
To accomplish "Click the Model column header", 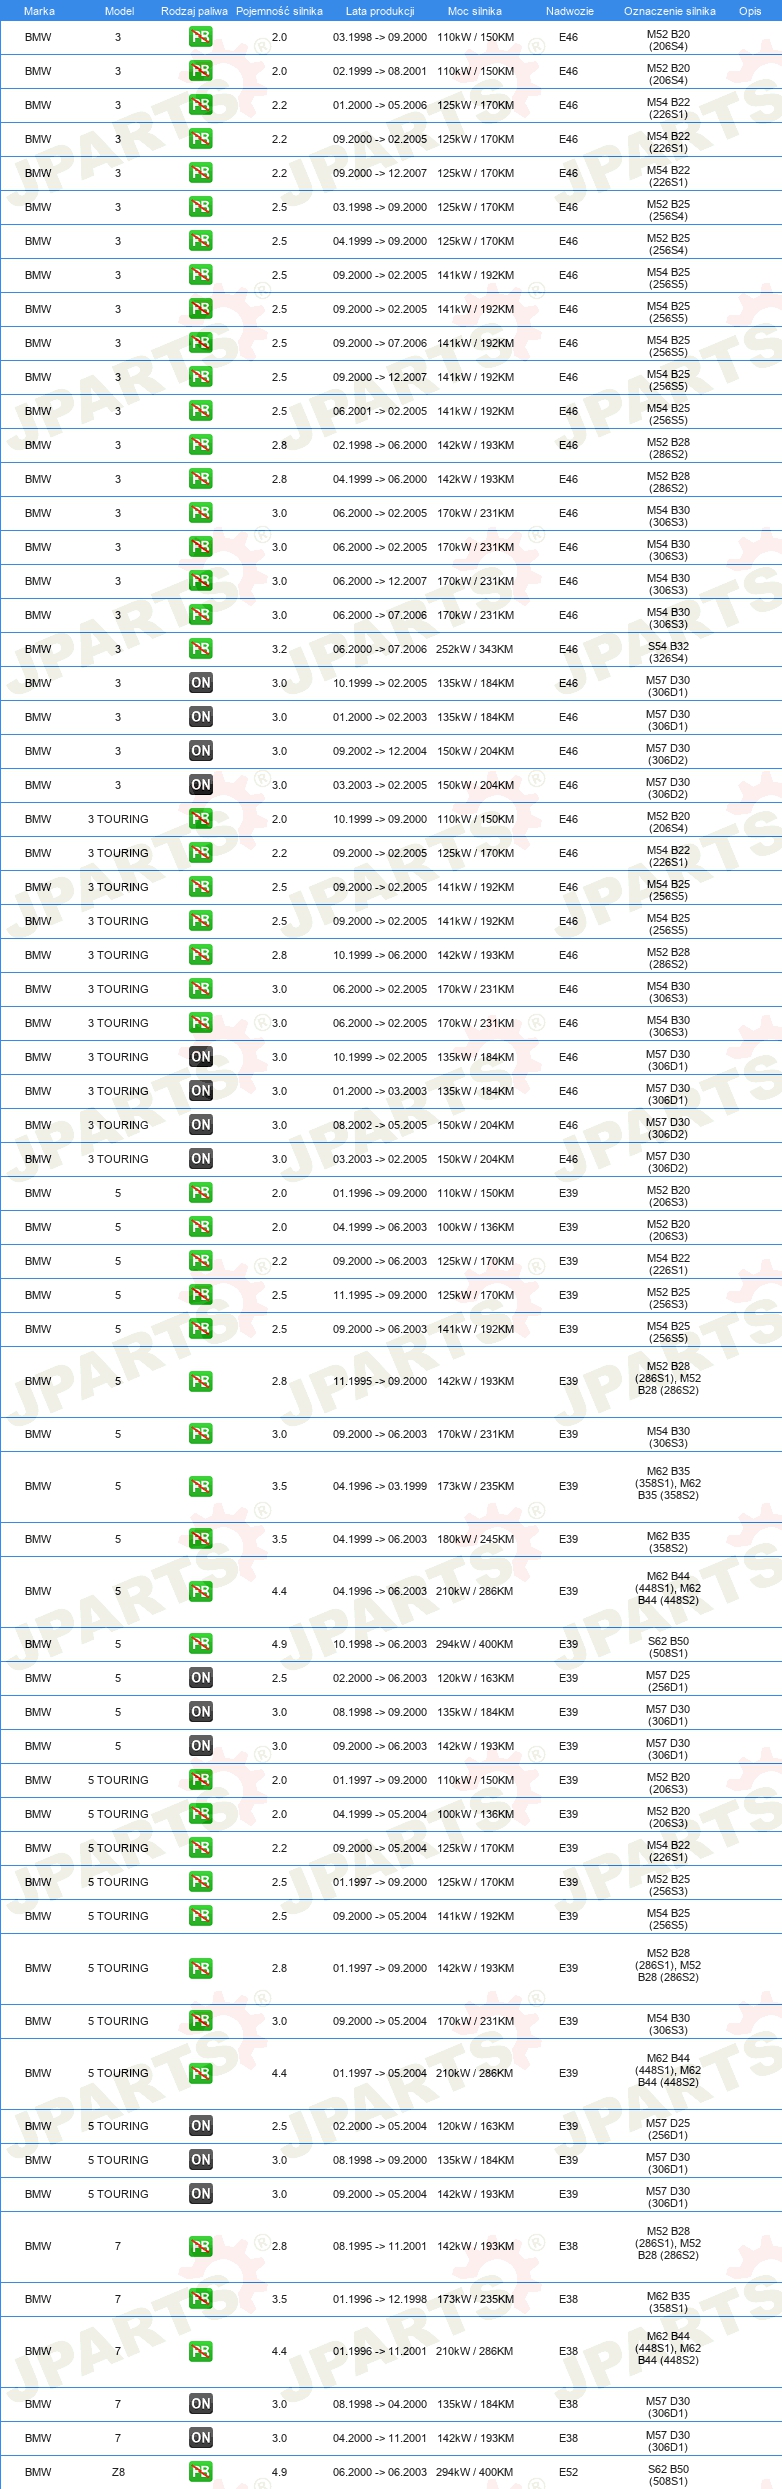I will pyautogui.click(x=119, y=11).
